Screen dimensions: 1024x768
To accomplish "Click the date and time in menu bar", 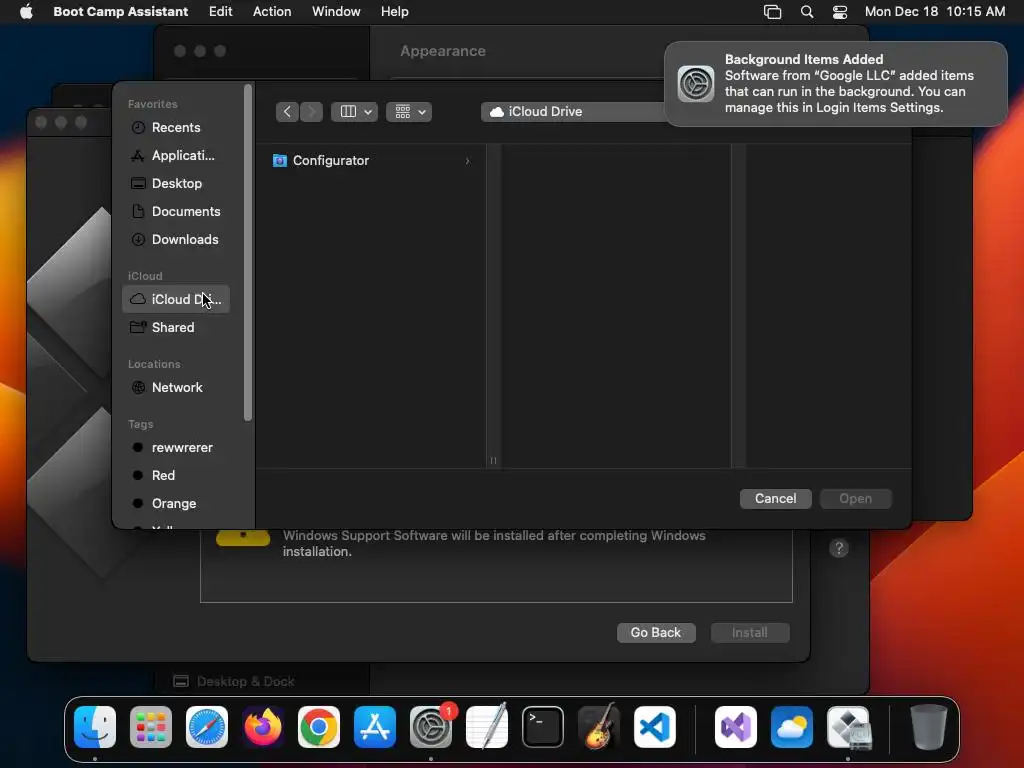I will (935, 12).
